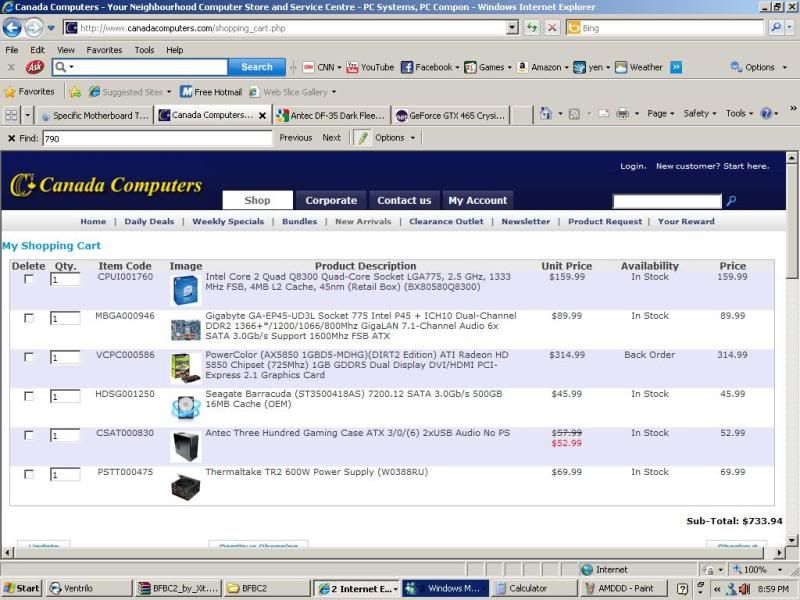Stop loading with the red X icon
The height and width of the screenshot is (600, 800).
552,28
